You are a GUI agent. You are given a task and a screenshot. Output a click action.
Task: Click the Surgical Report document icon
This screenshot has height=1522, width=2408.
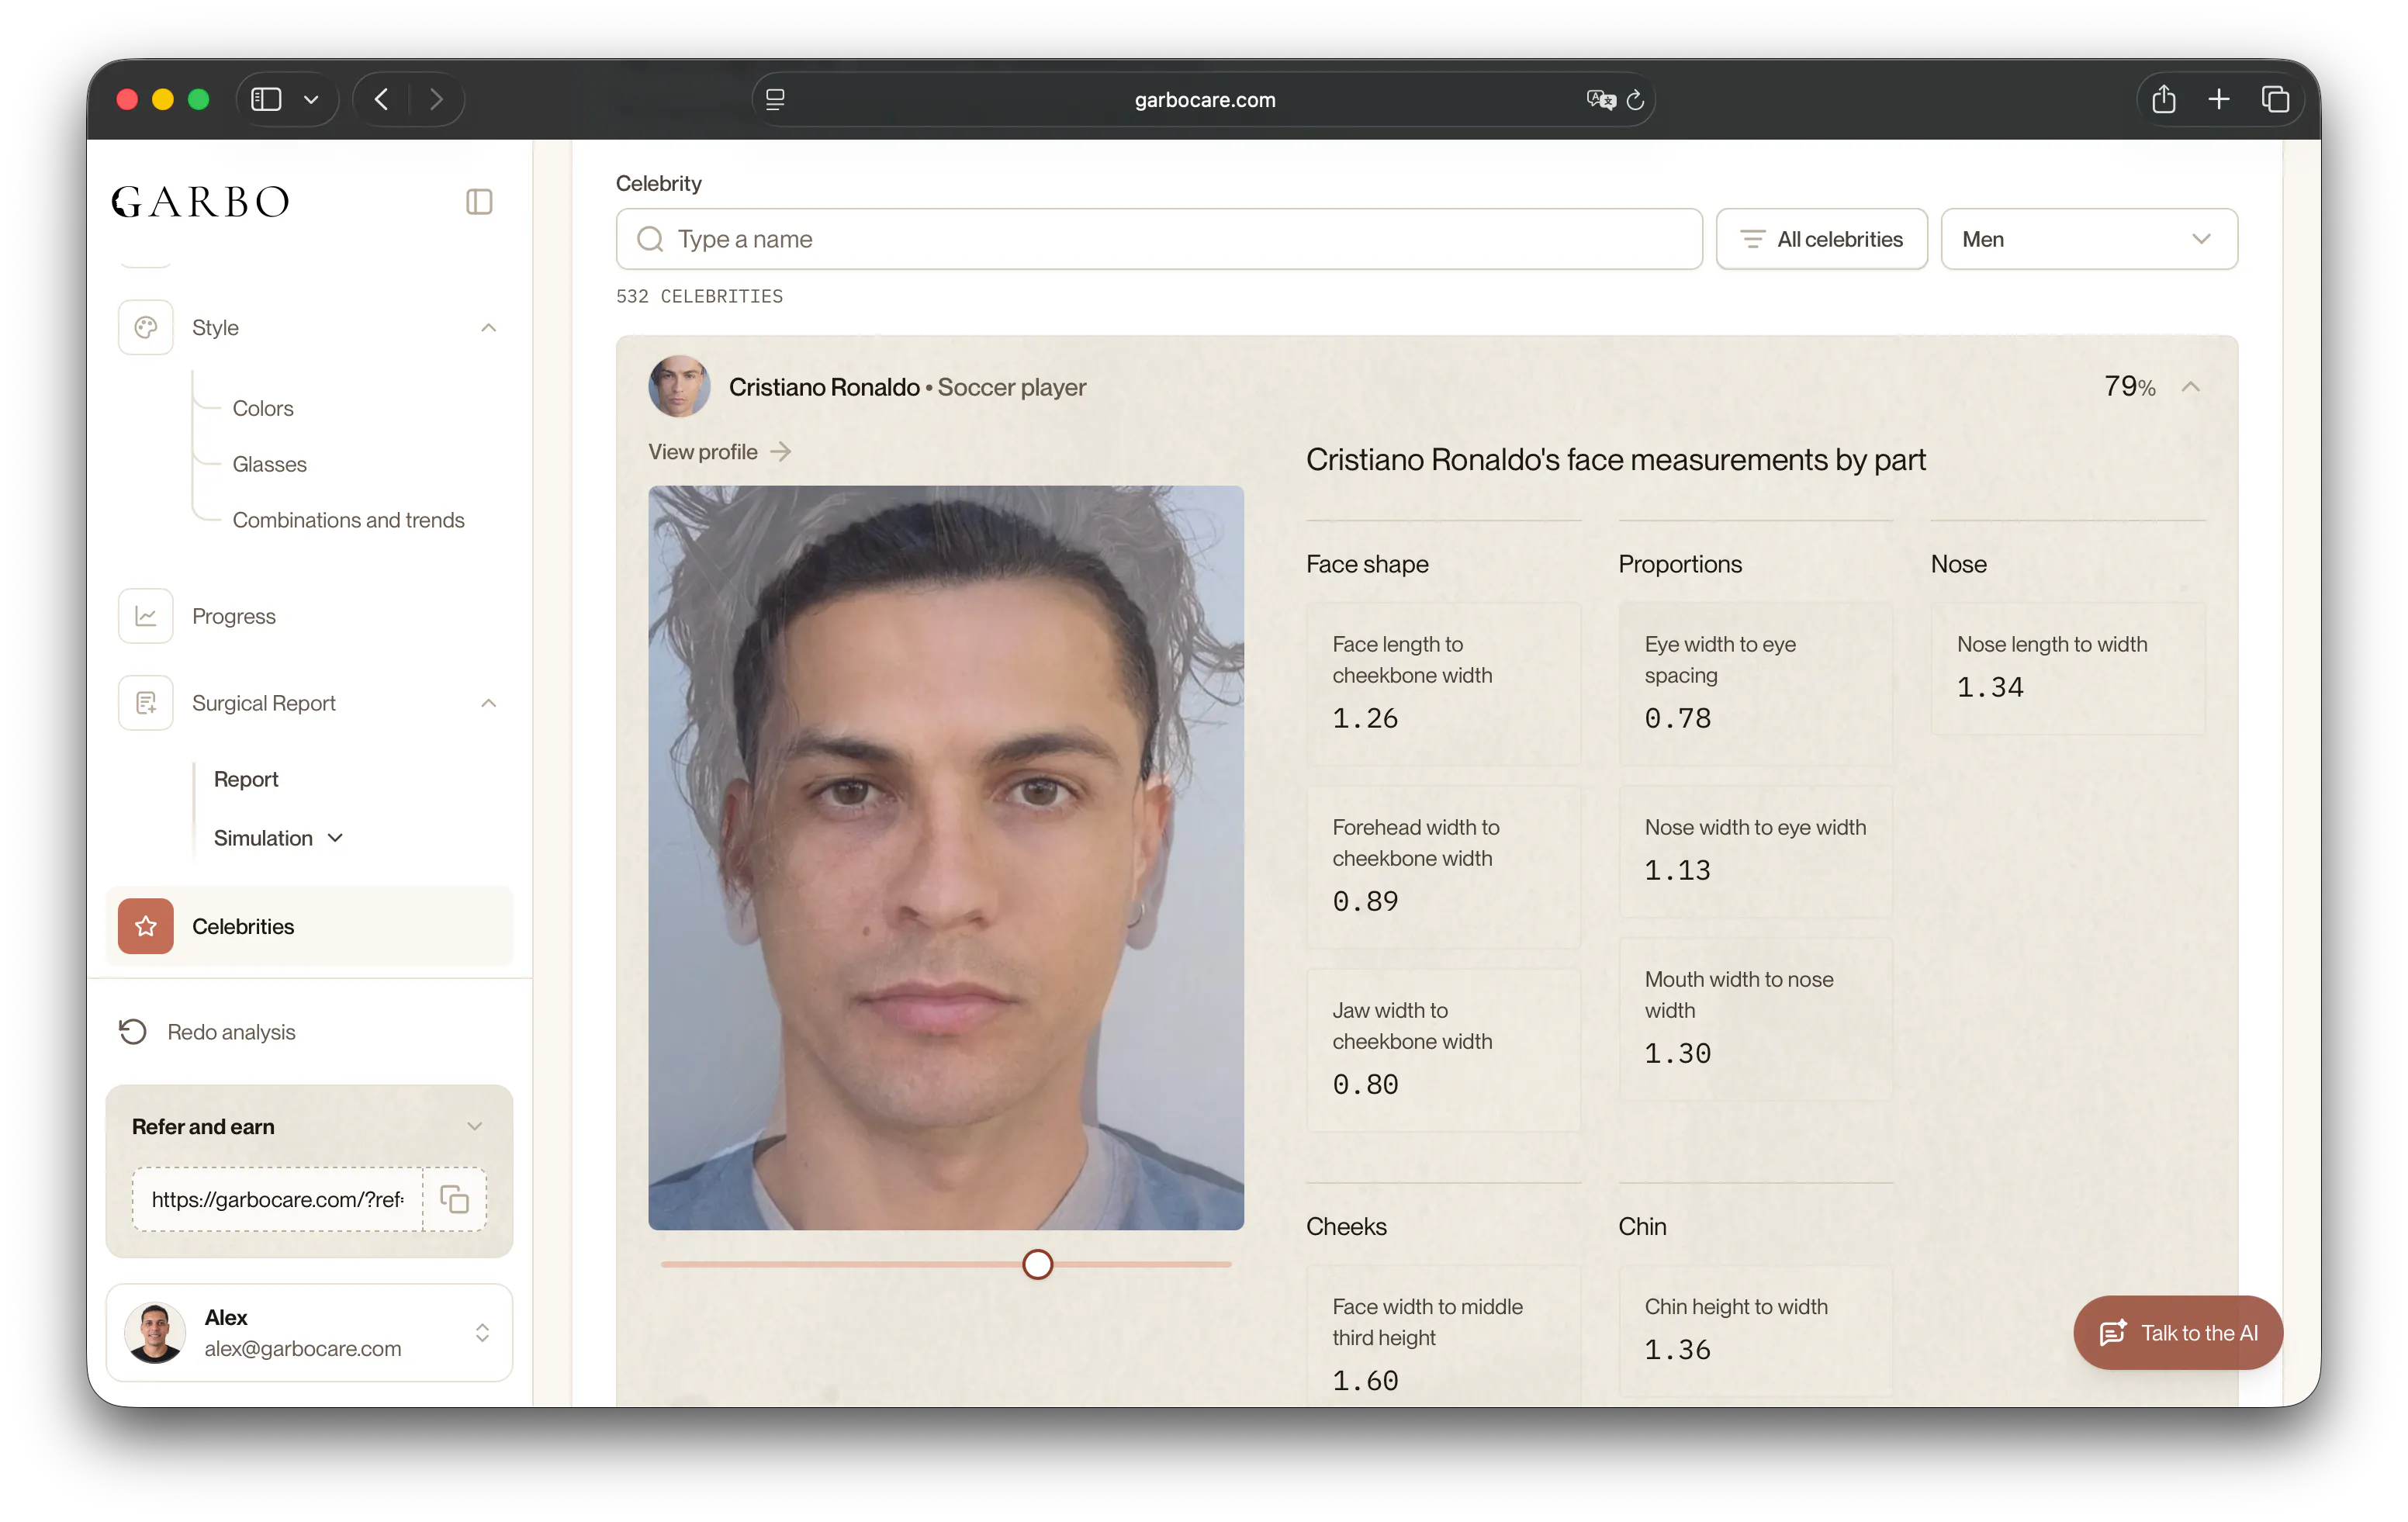point(146,703)
